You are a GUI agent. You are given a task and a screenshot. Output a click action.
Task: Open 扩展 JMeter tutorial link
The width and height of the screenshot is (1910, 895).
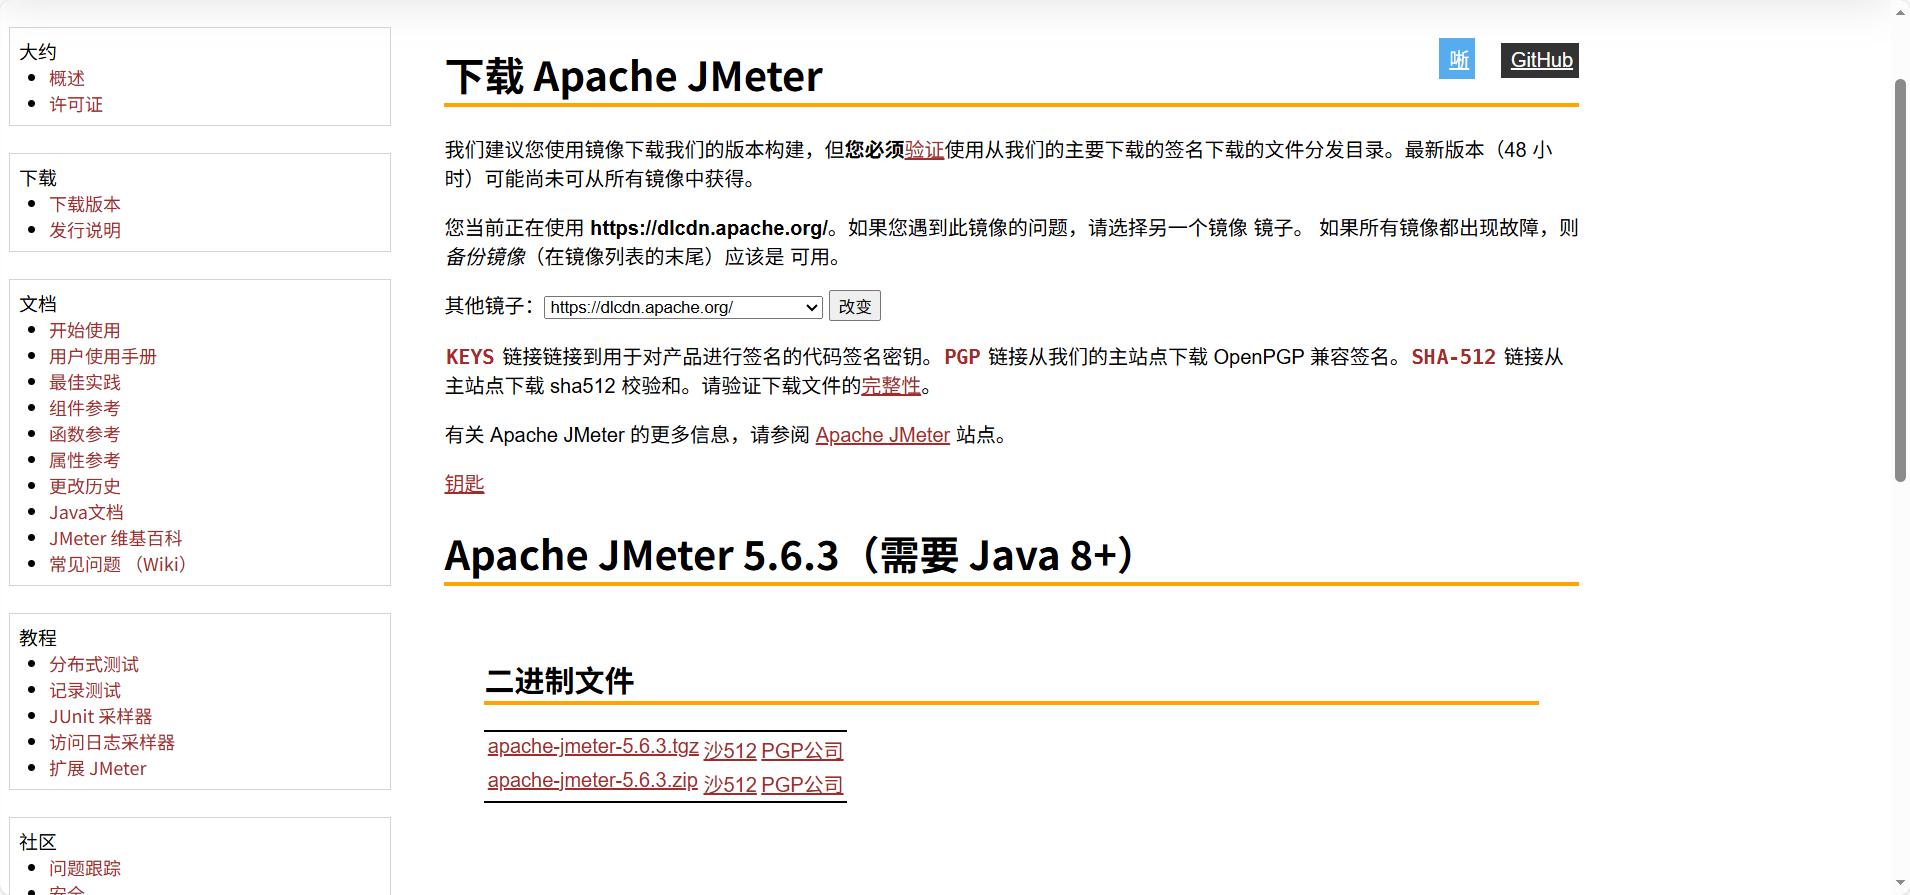click(98, 768)
